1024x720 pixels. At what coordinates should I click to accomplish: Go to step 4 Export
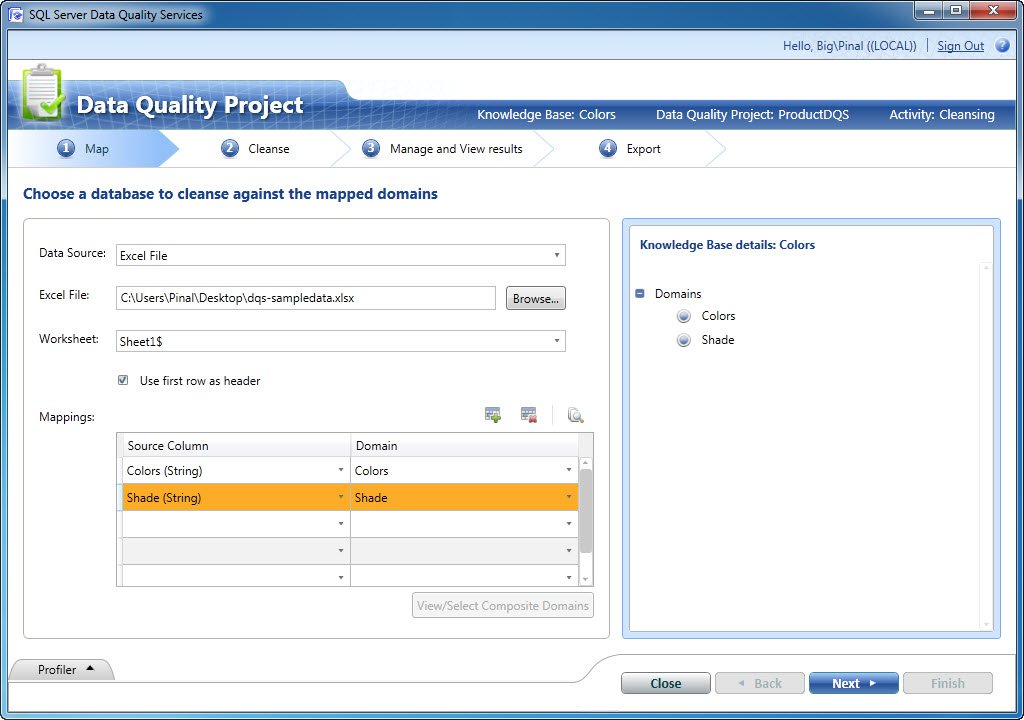click(x=630, y=149)
